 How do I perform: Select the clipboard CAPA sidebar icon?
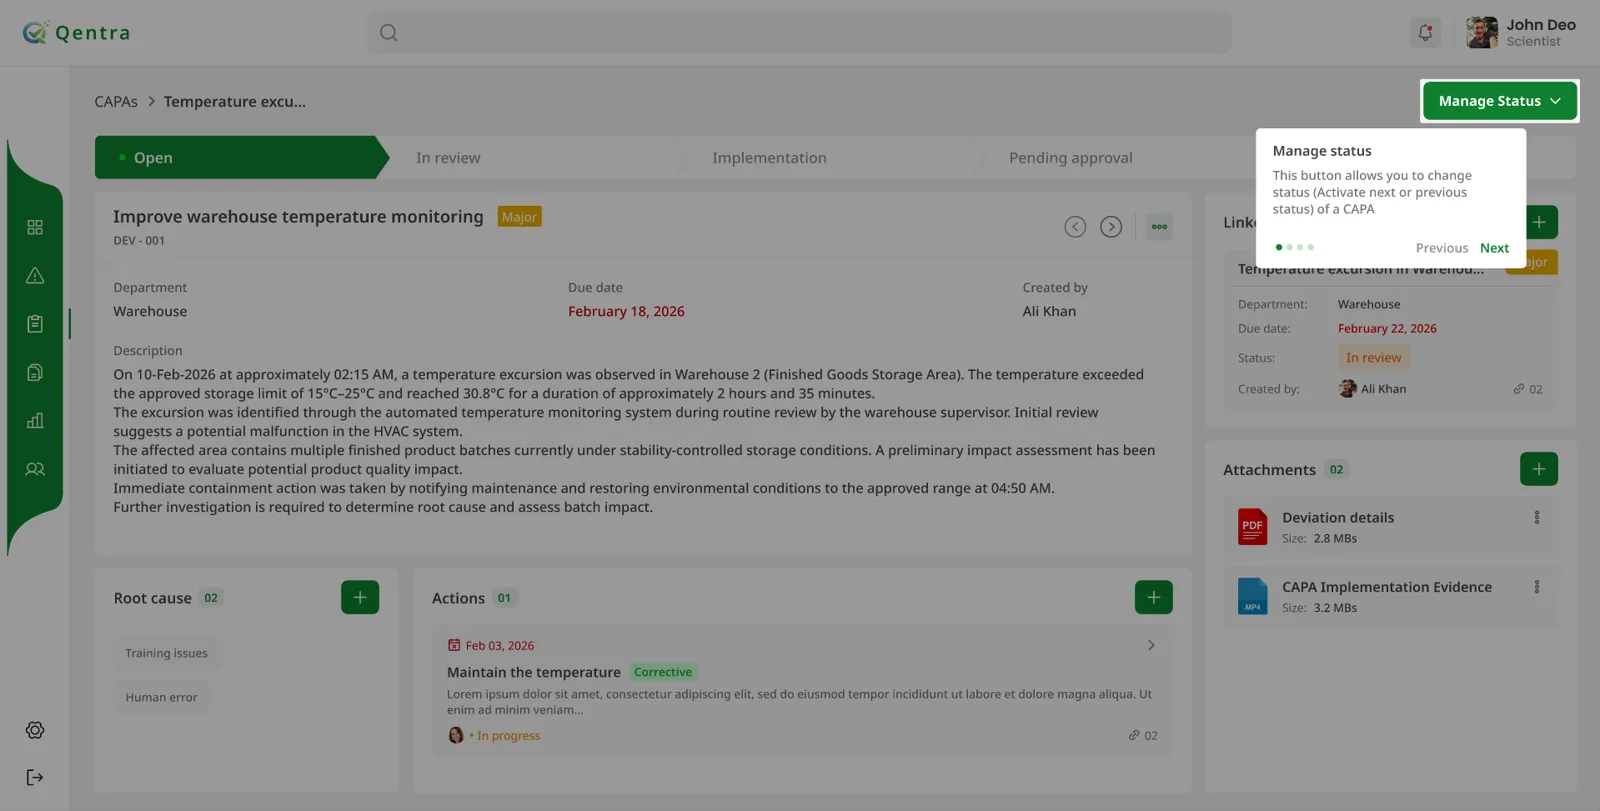[35, 324]
